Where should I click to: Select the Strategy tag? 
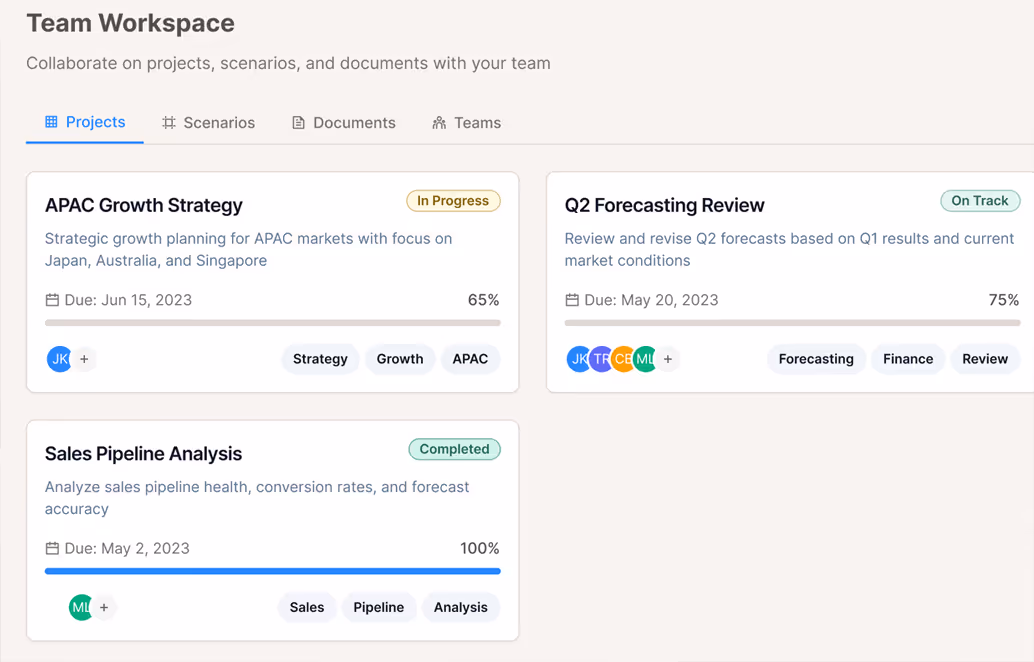click(320, 359)
